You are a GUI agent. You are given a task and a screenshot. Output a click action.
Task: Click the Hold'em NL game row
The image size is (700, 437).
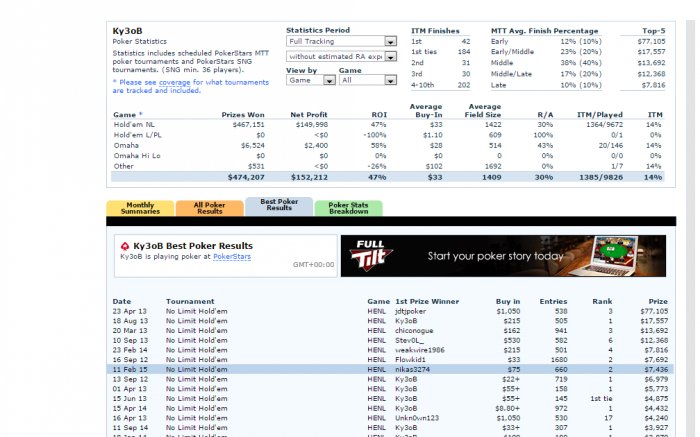pyautogui.click(x=388, y=125)
